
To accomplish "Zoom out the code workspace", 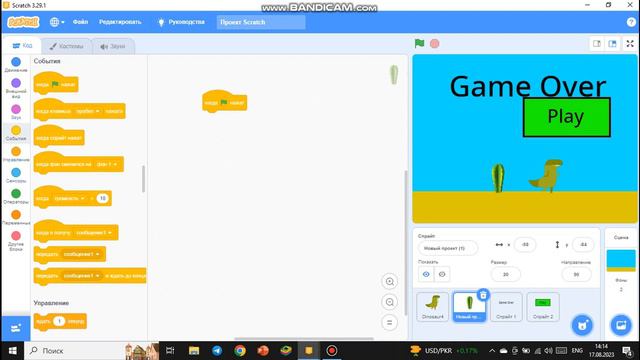I will pos(389,302).
